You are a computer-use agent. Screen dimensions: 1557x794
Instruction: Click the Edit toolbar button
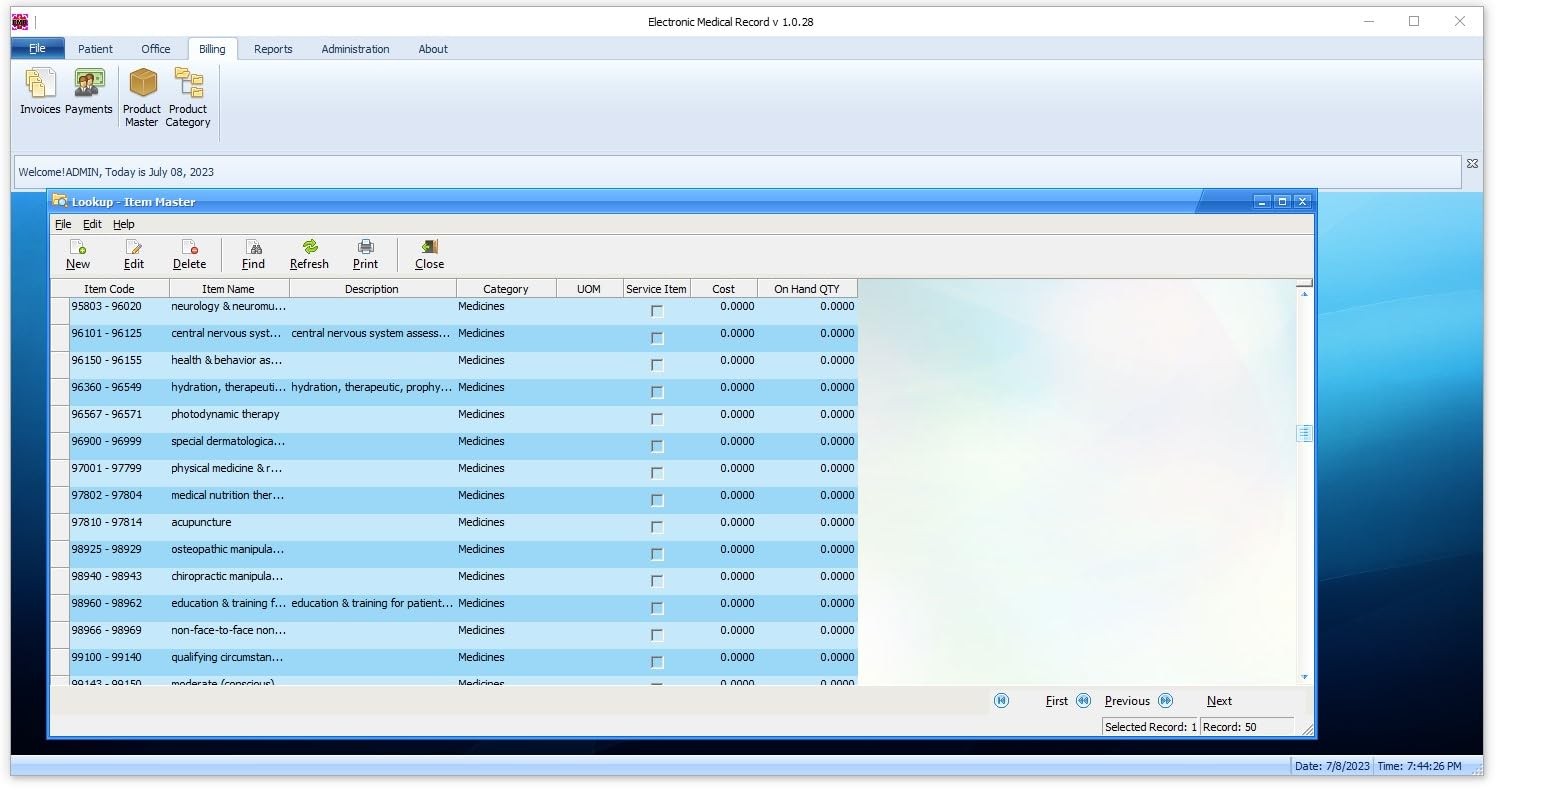tap(134, 254)
